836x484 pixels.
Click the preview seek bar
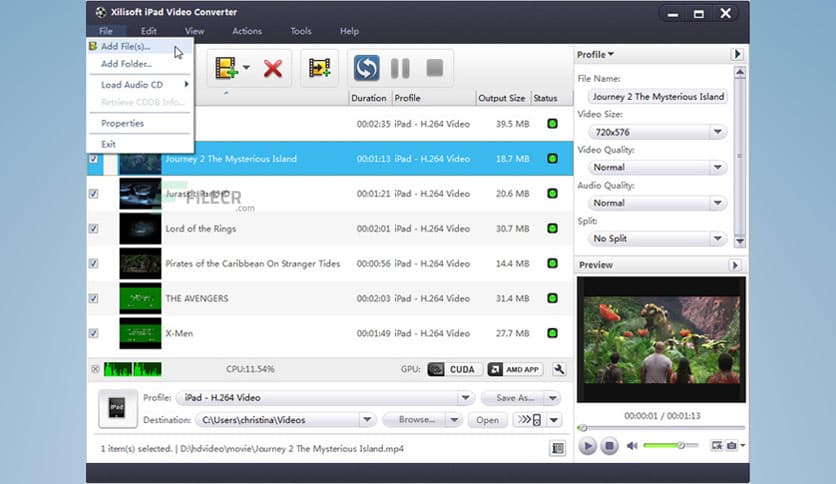point(661,427)
